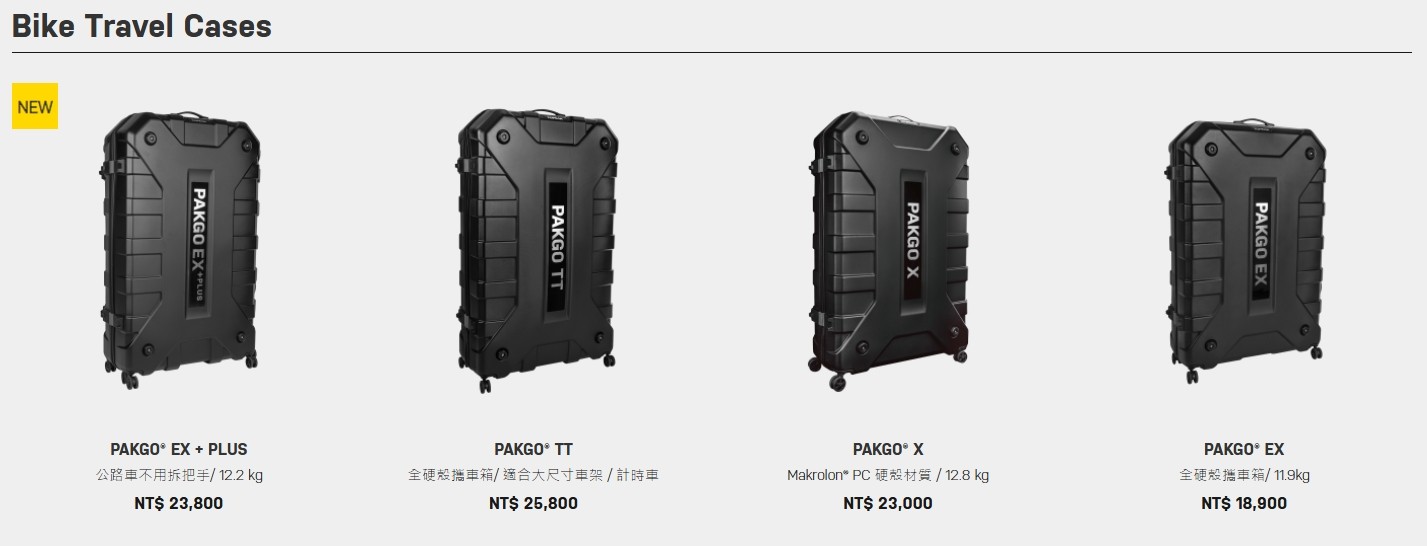Click the 11.9kg description under PAKGO EX
Viewport: 1427px width, 546px height.
click(x=1244, y=475)
